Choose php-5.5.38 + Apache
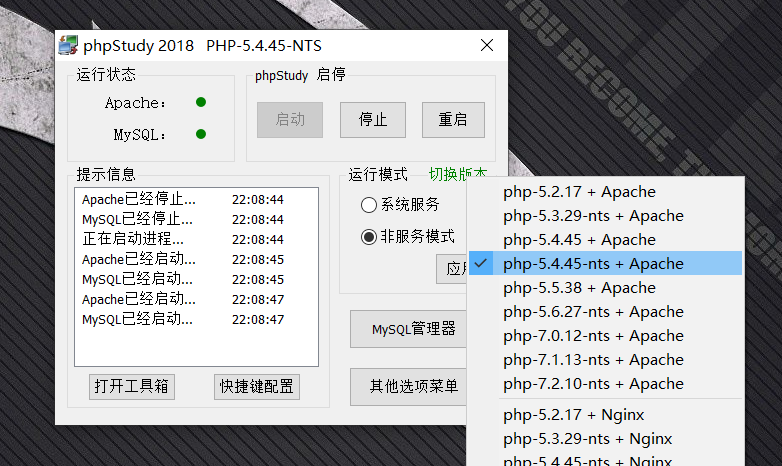The height and width of the screenshot is (466, 782). tap(605, 287)
